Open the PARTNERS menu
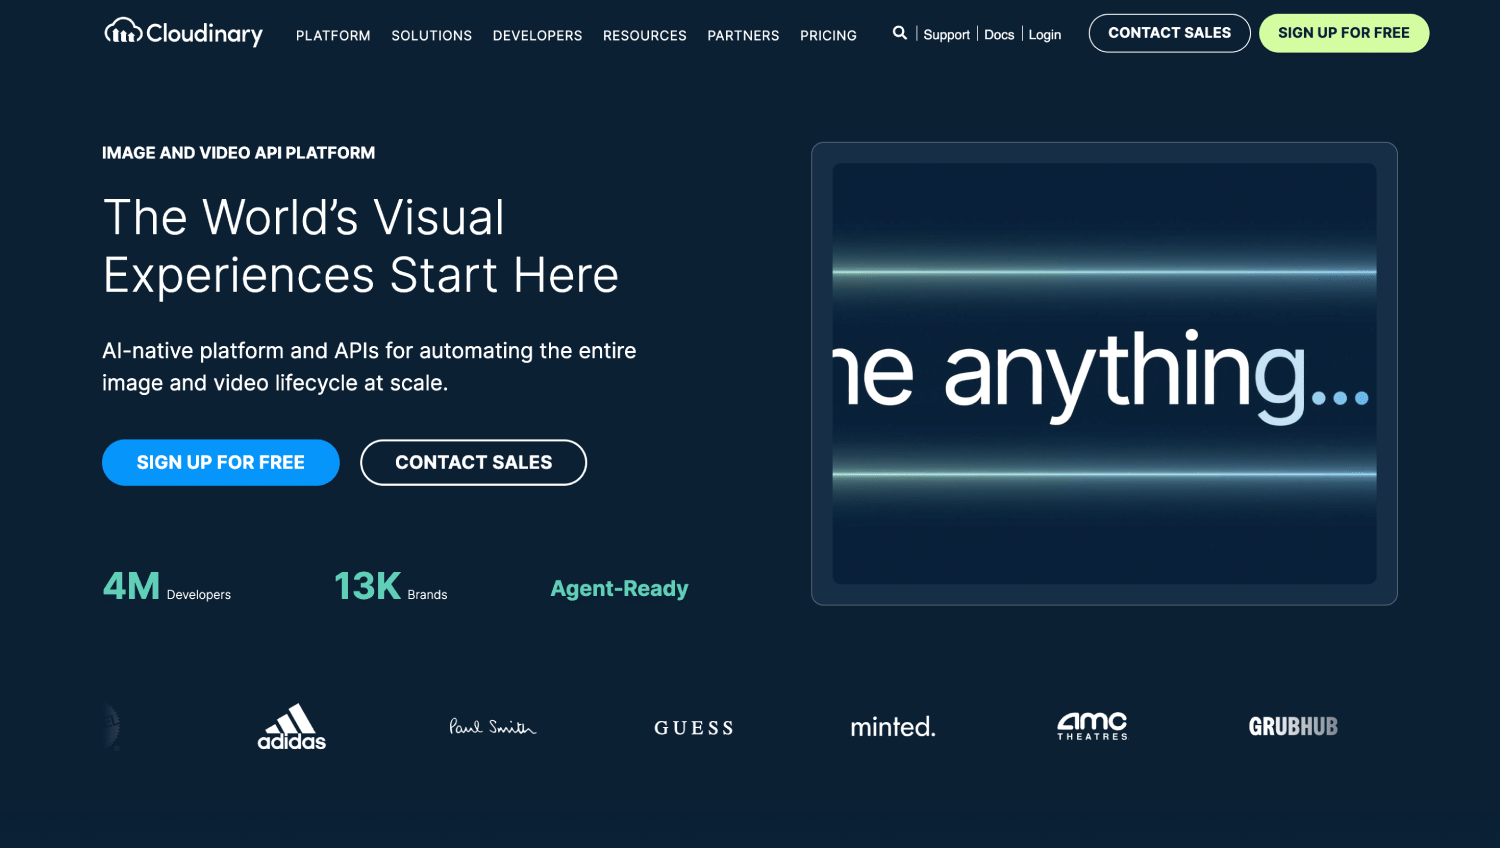This screenshot has width=1500, height=848. 743,35
